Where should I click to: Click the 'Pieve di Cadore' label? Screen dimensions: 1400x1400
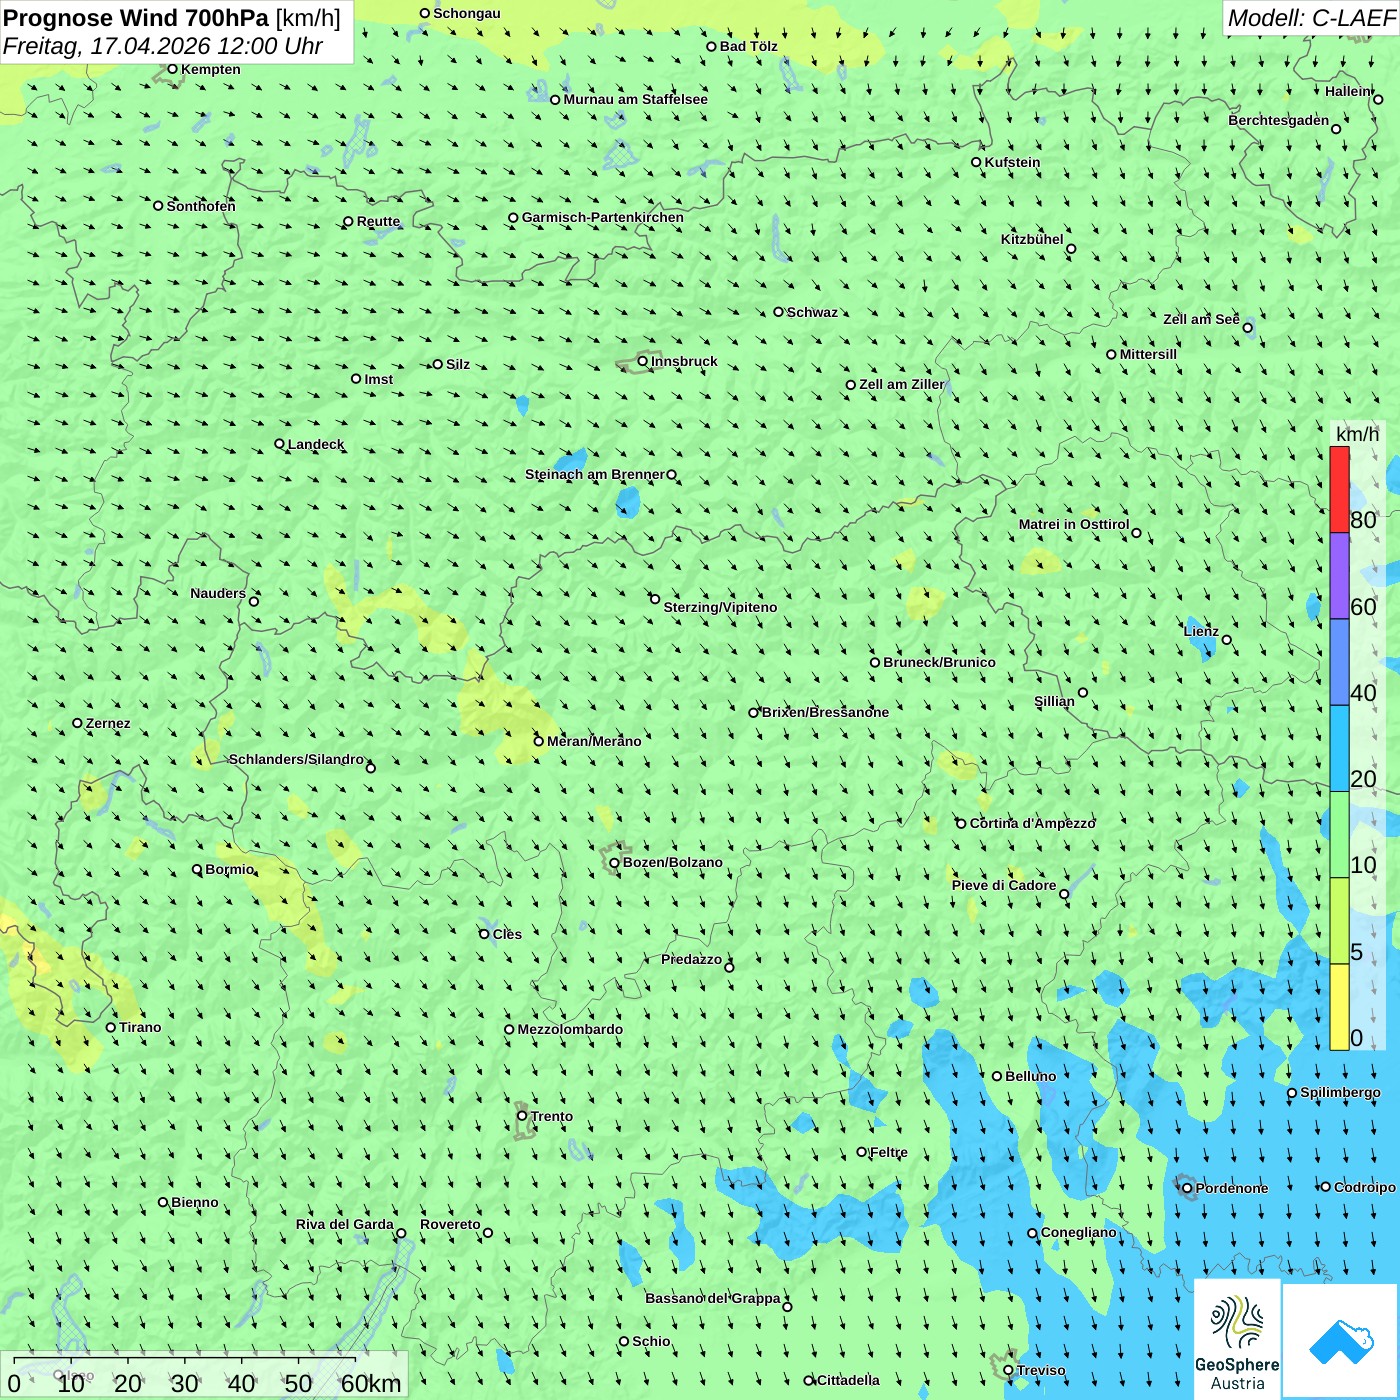click(1004, 885)
